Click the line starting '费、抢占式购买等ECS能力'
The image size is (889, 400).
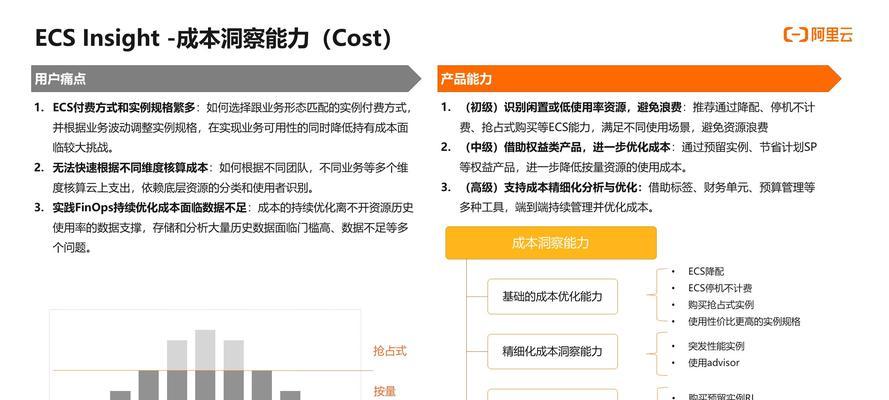point(614,127)
